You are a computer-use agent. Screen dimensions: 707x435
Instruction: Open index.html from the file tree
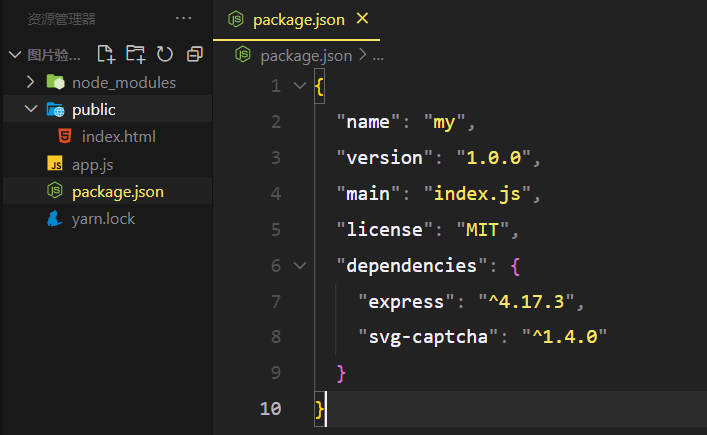[x=119, y=137]
